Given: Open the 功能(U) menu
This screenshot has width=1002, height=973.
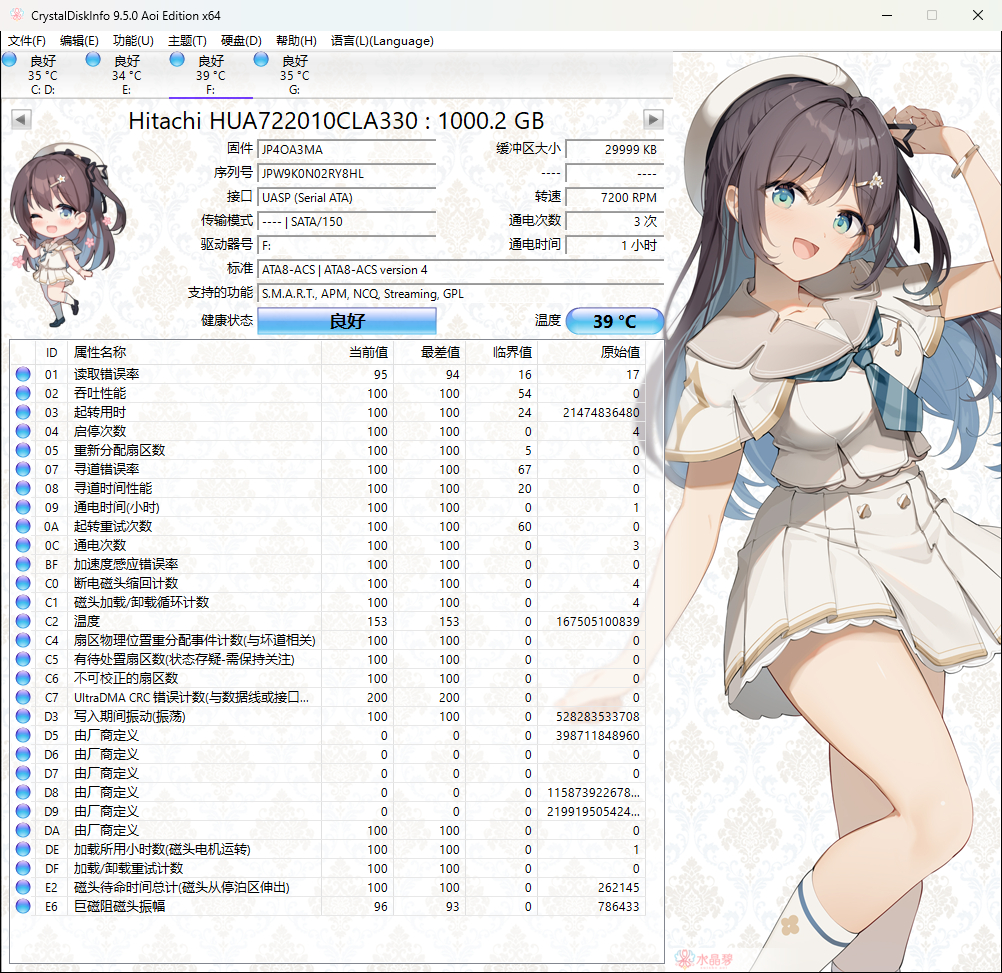Looking at the screenshot, I should coord(133,41).
